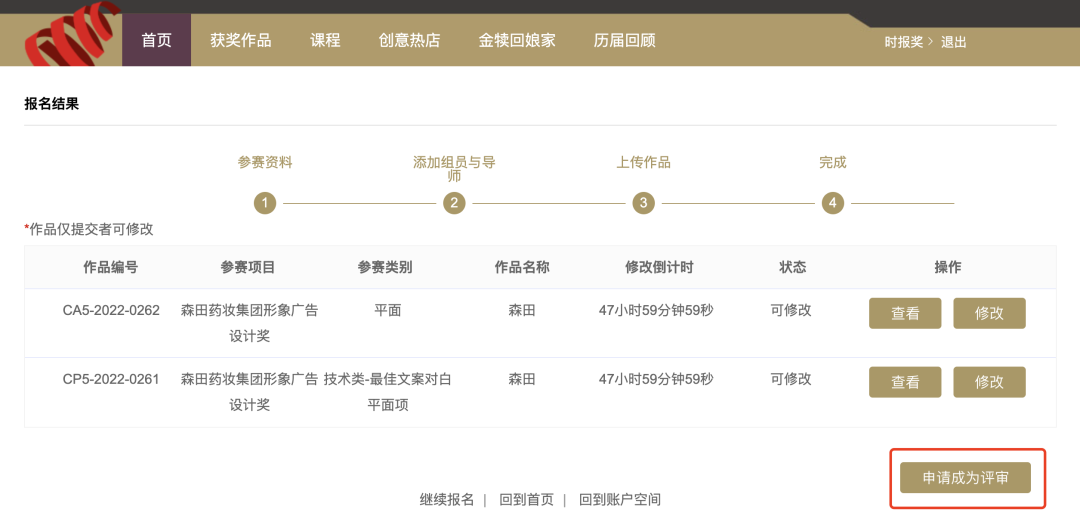Image resolution: width=1080 pixels, height=531 pixels.
Task: Click step 2 circle 添加组员与导师
Action: click(x=454, y=203)
